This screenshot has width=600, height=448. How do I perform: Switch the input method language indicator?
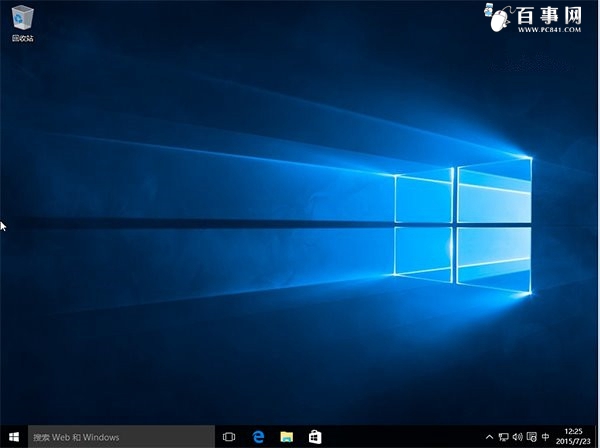click(x=546, y=437)
